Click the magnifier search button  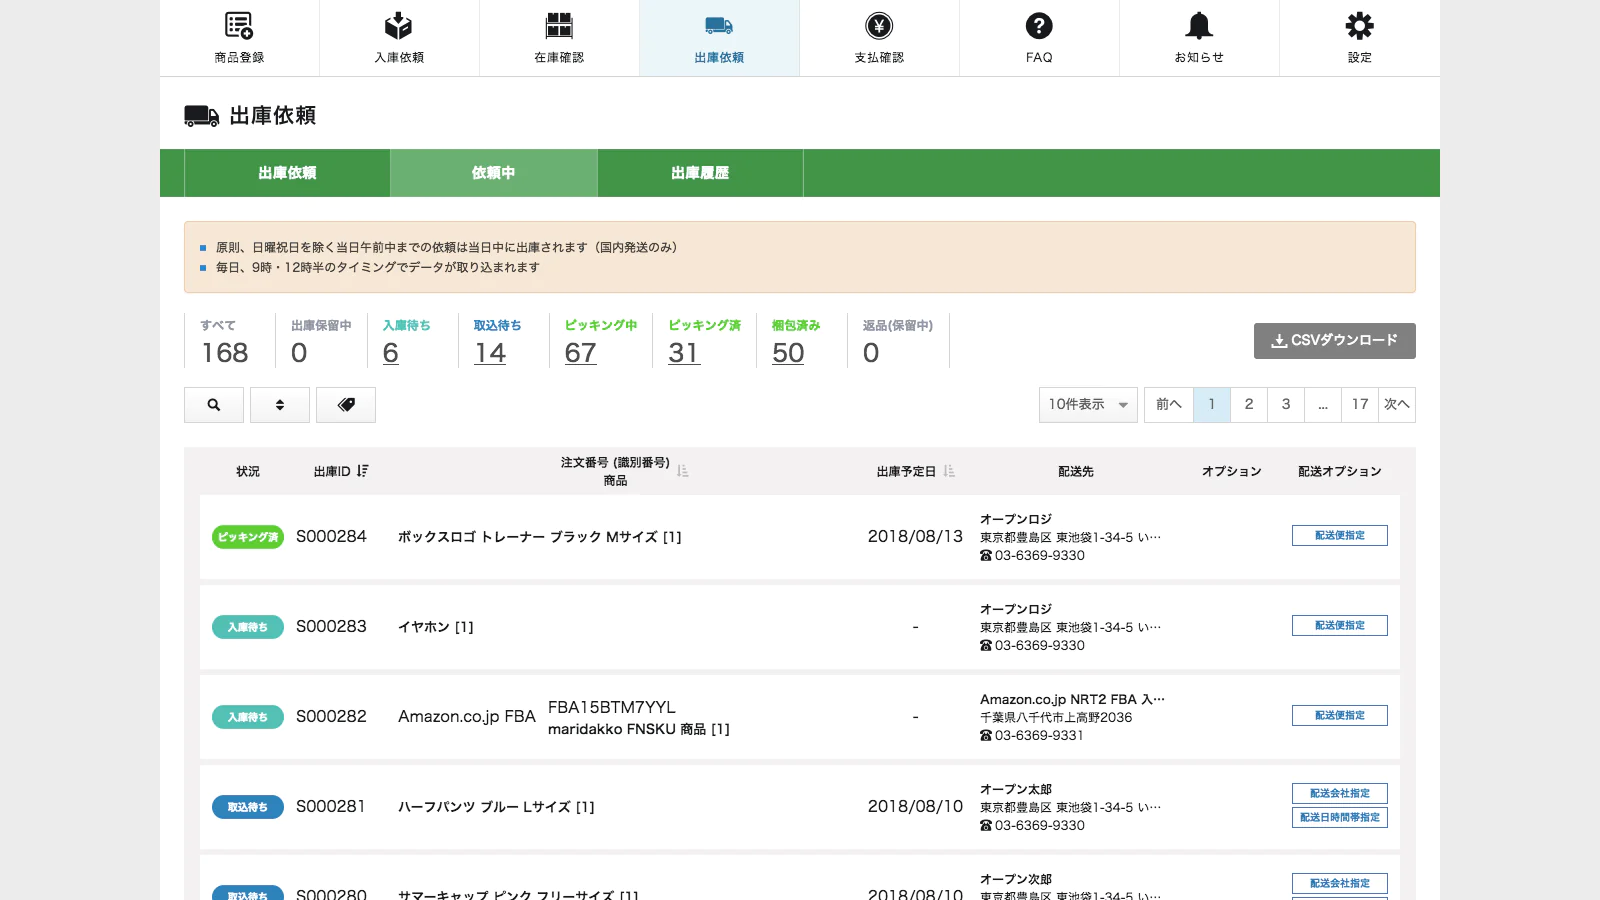[214, 405]
